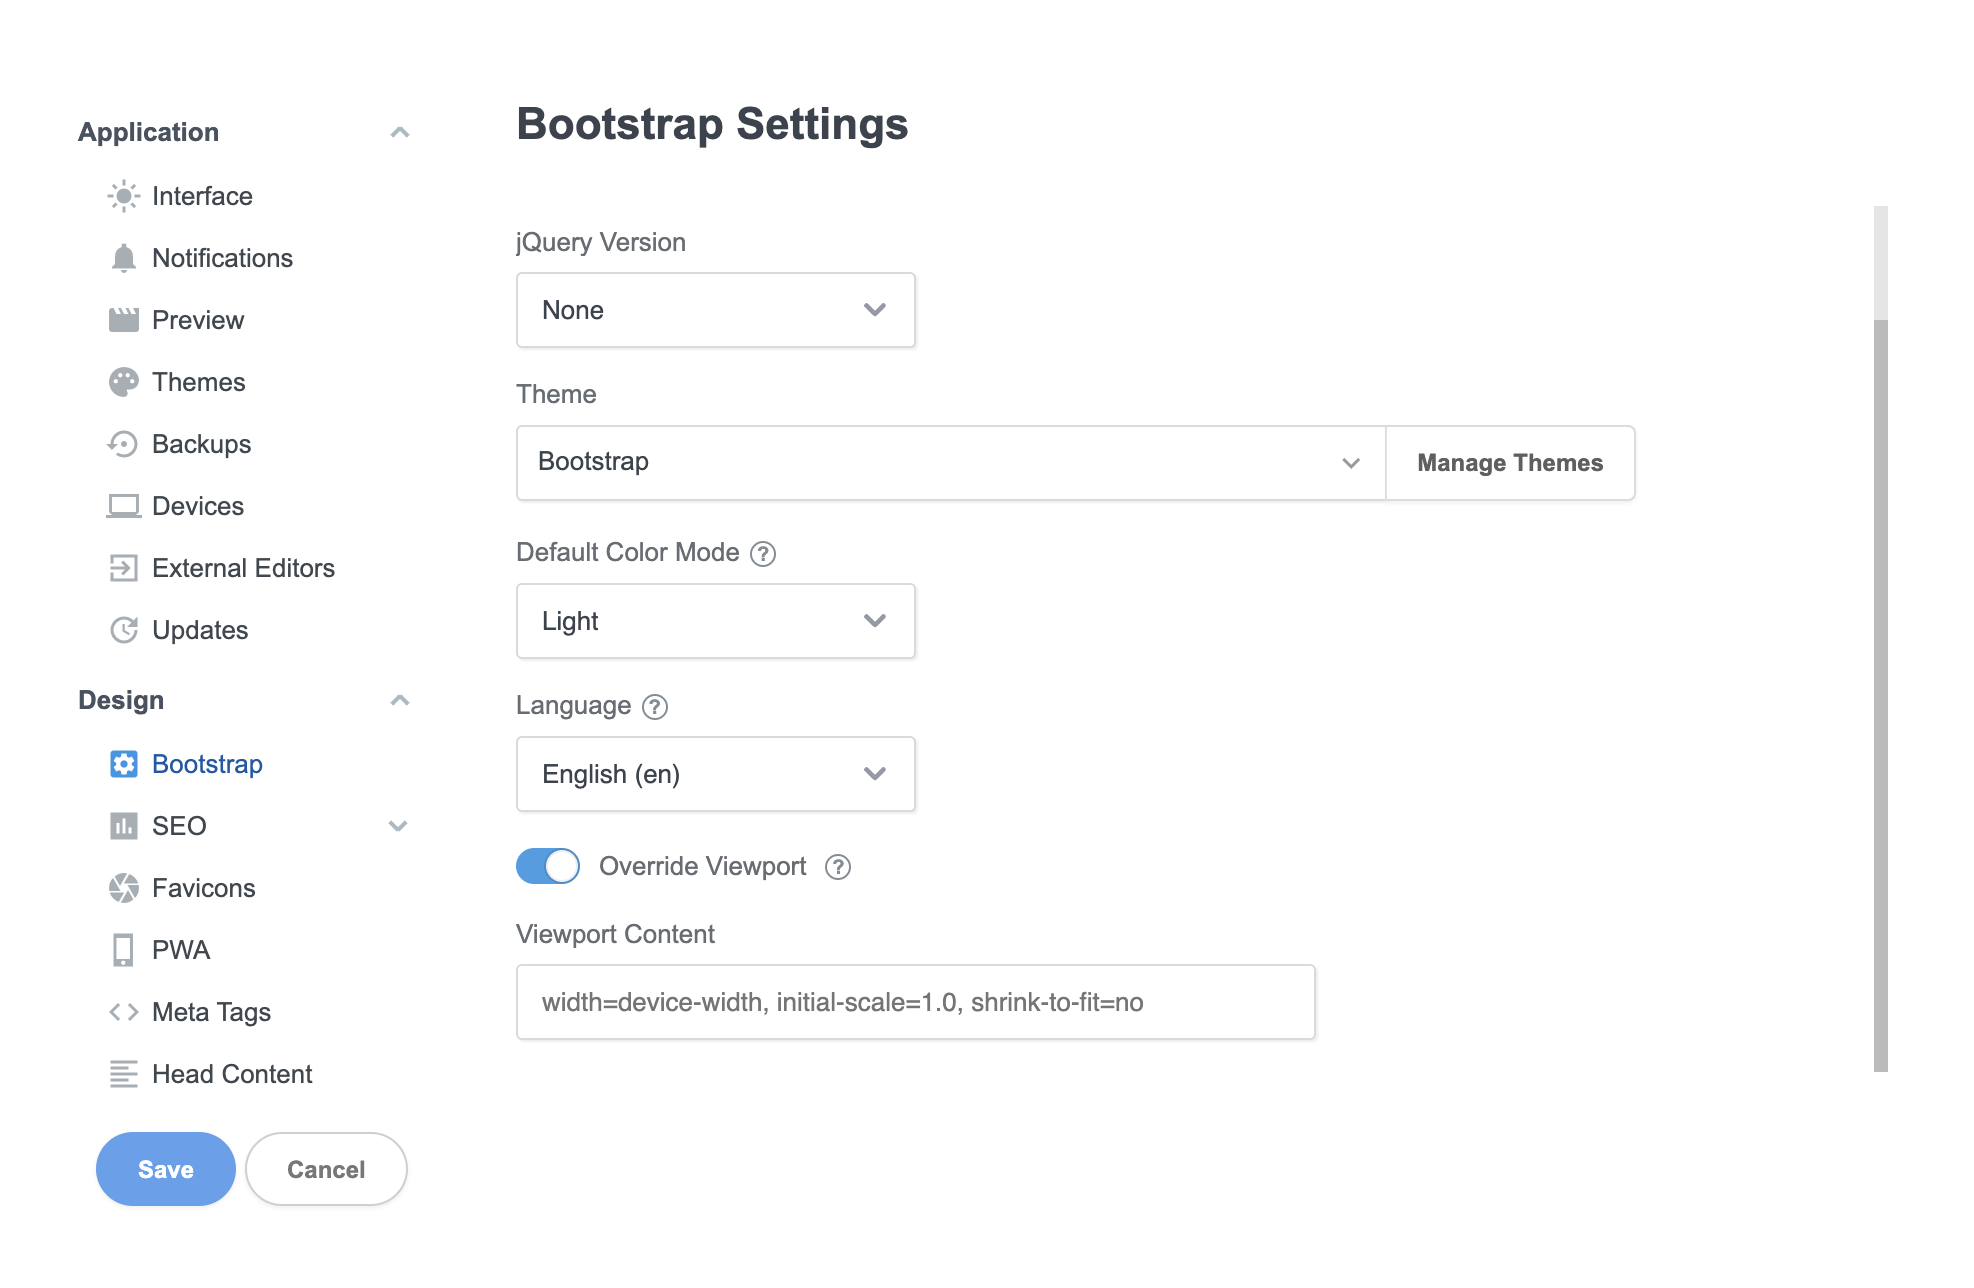Click the Meta Tags code brackets icon

(x=123, y=1012)
